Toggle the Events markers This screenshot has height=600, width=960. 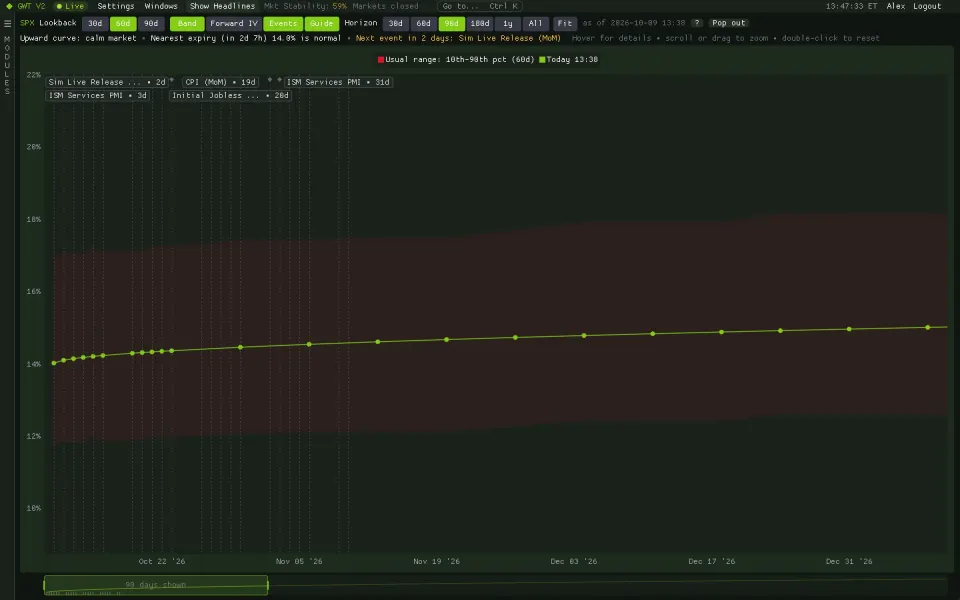click(x=283, y=23)
